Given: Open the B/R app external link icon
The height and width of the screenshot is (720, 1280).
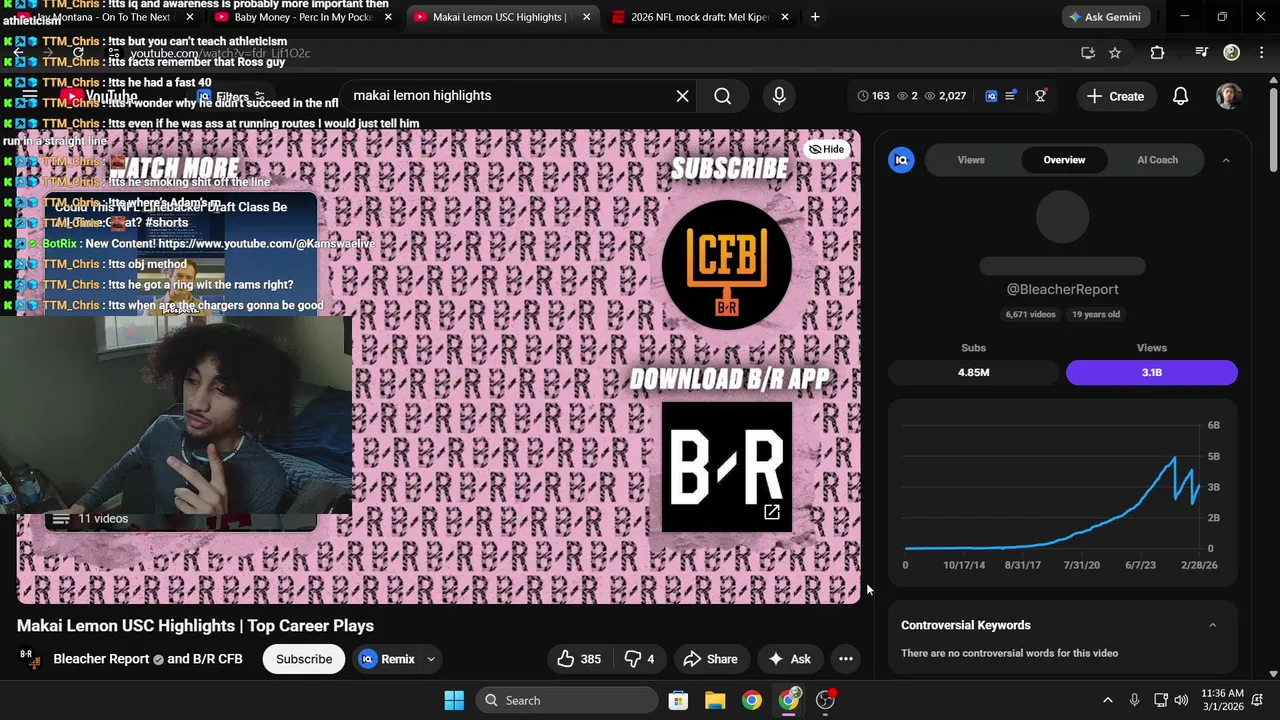Looking at the screenshot, I should tap(772, 512).
